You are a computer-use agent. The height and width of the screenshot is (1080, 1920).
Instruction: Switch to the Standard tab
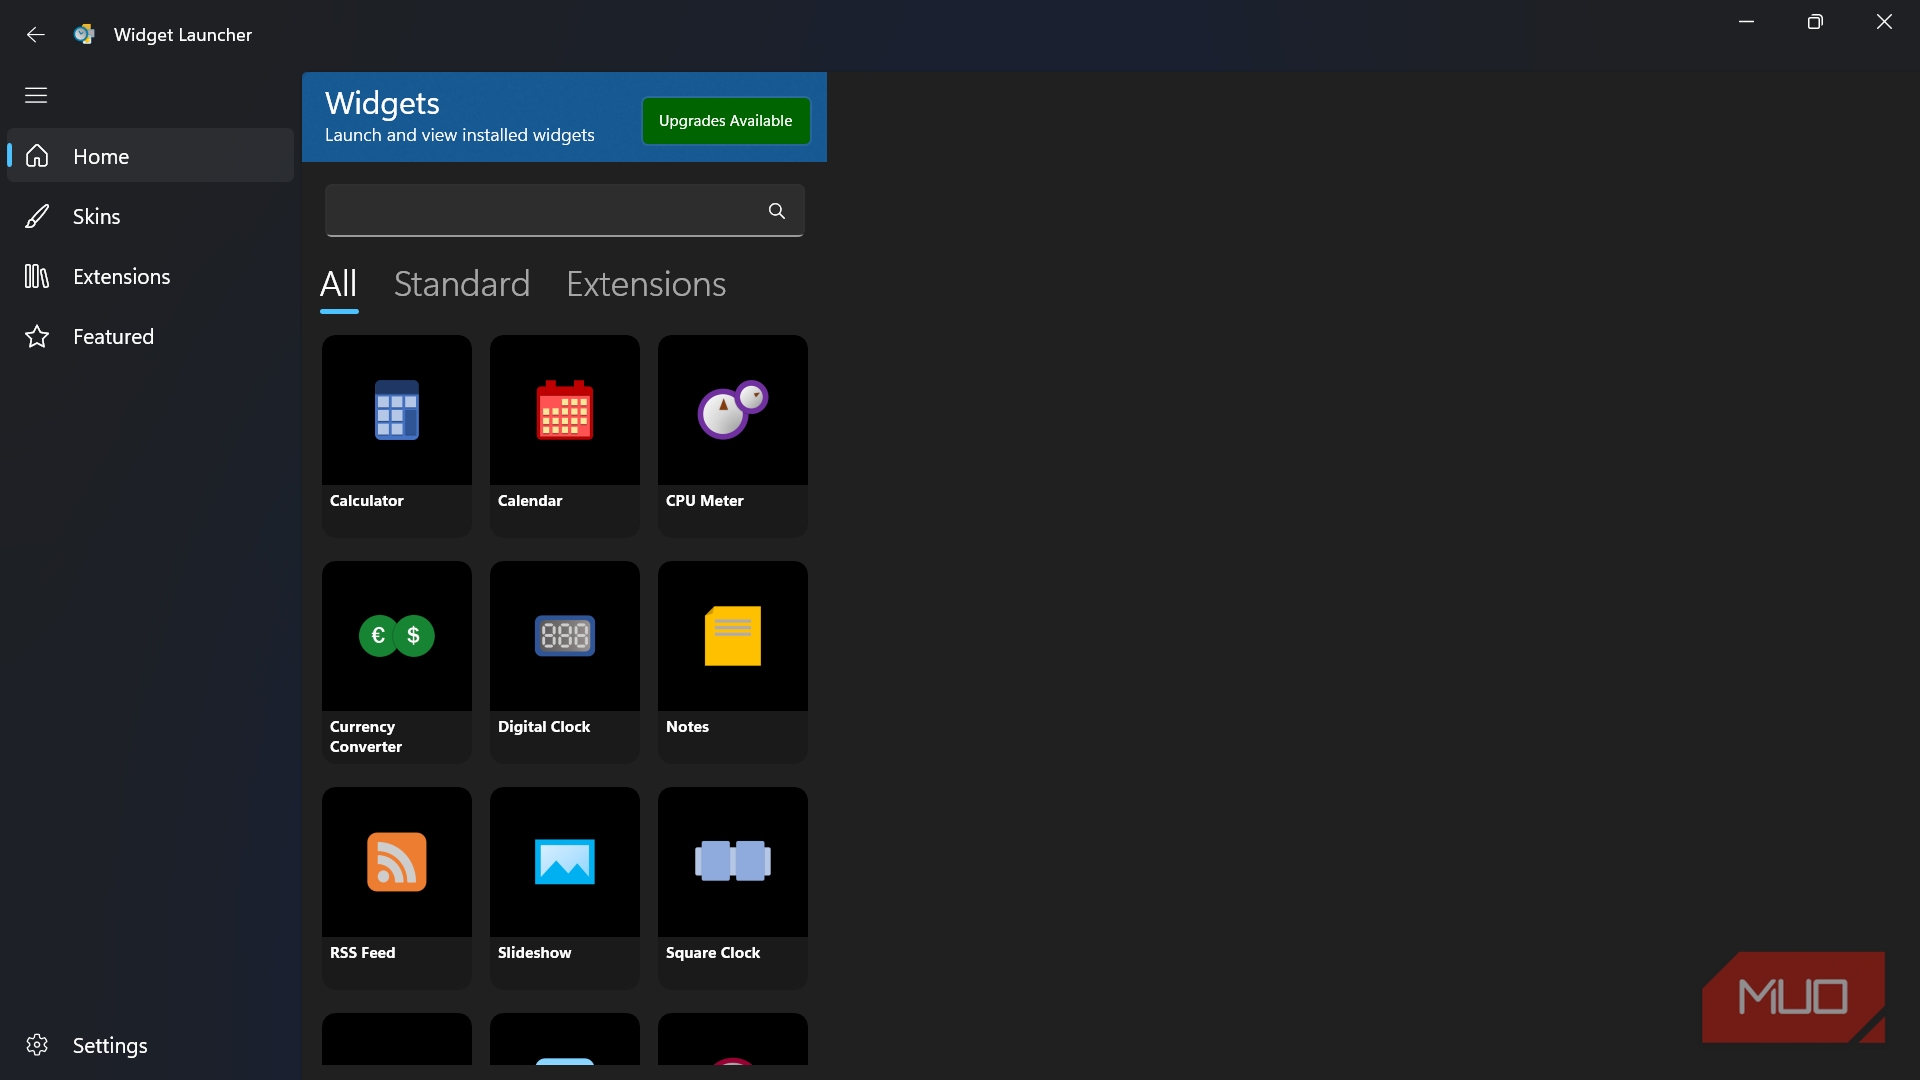pyautogui.click(x=462, y=284)
